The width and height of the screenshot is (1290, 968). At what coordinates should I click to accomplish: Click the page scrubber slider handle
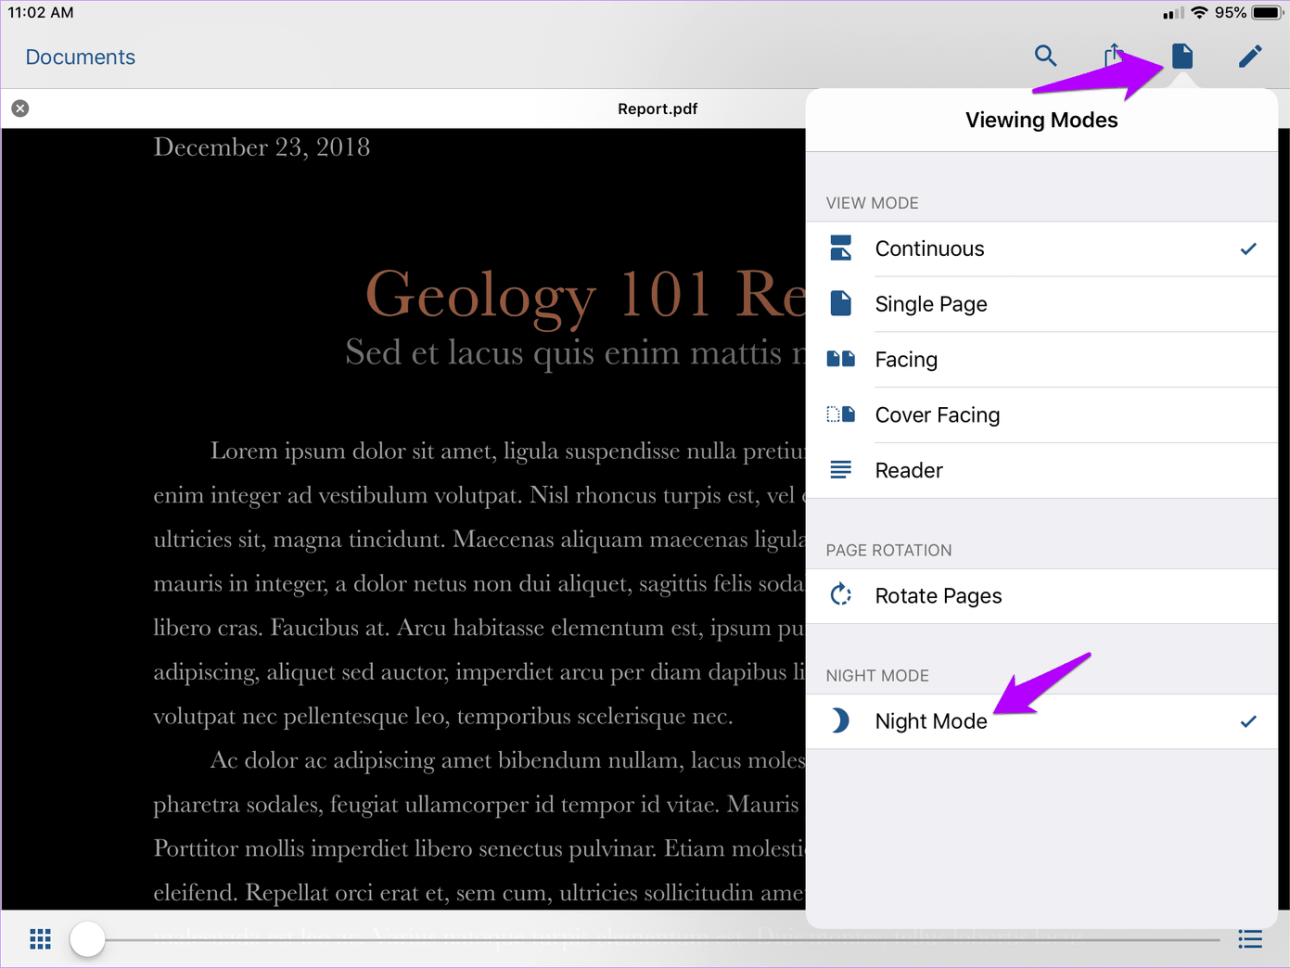tap(88, 939)
